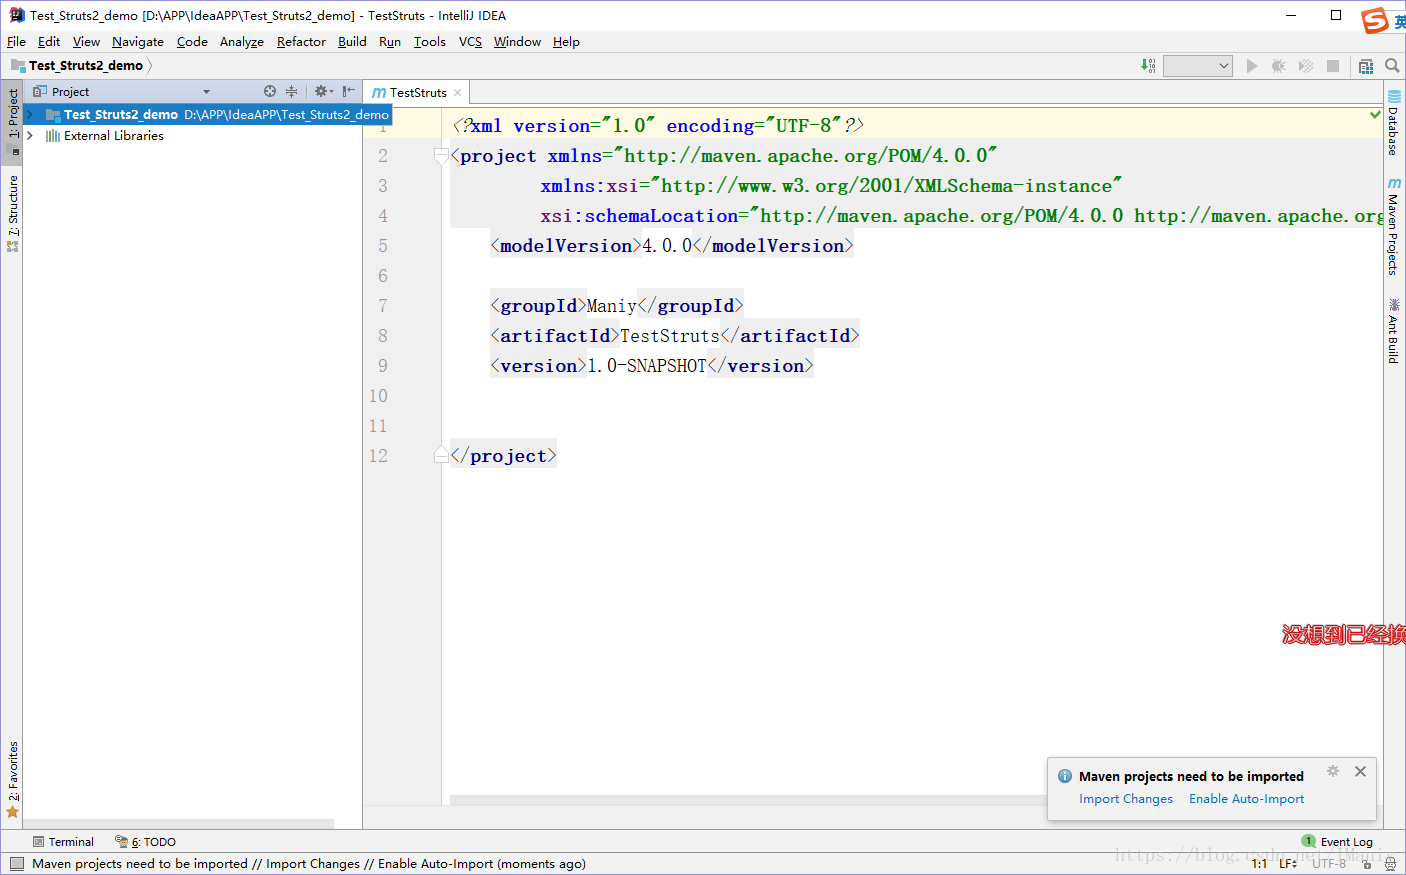The width and height of the screenshot is (1406, 875).
Task: Open the Navigate menu
Action: (138, 42)
